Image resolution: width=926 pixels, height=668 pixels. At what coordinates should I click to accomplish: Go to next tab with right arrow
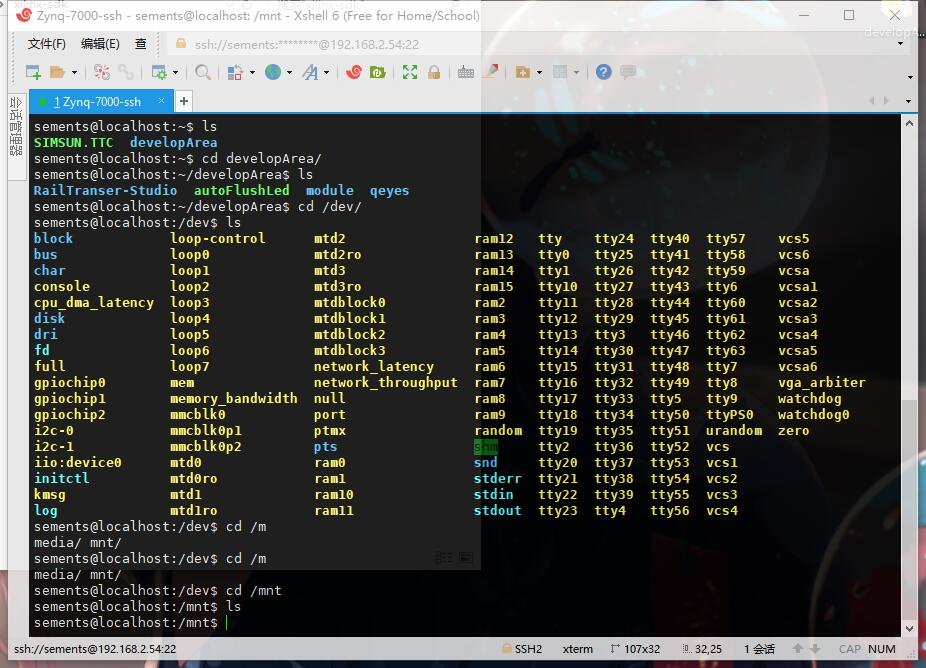(x=886, y=101)
